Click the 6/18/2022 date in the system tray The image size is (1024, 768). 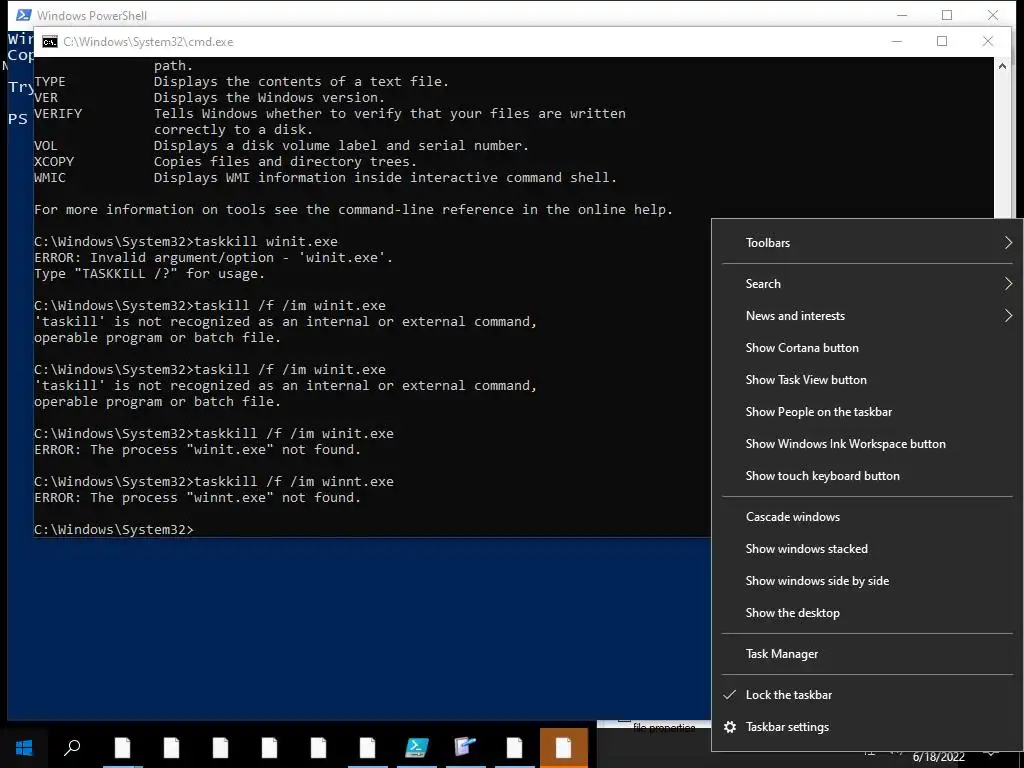(938, 758)
